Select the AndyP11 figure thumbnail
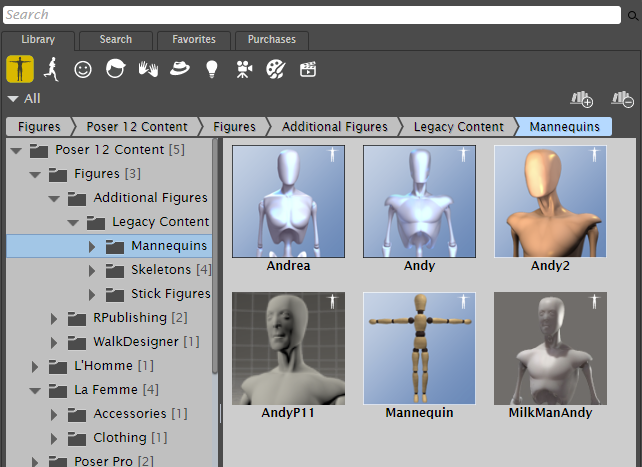This screenshot has height=467, width=642. 288,348
